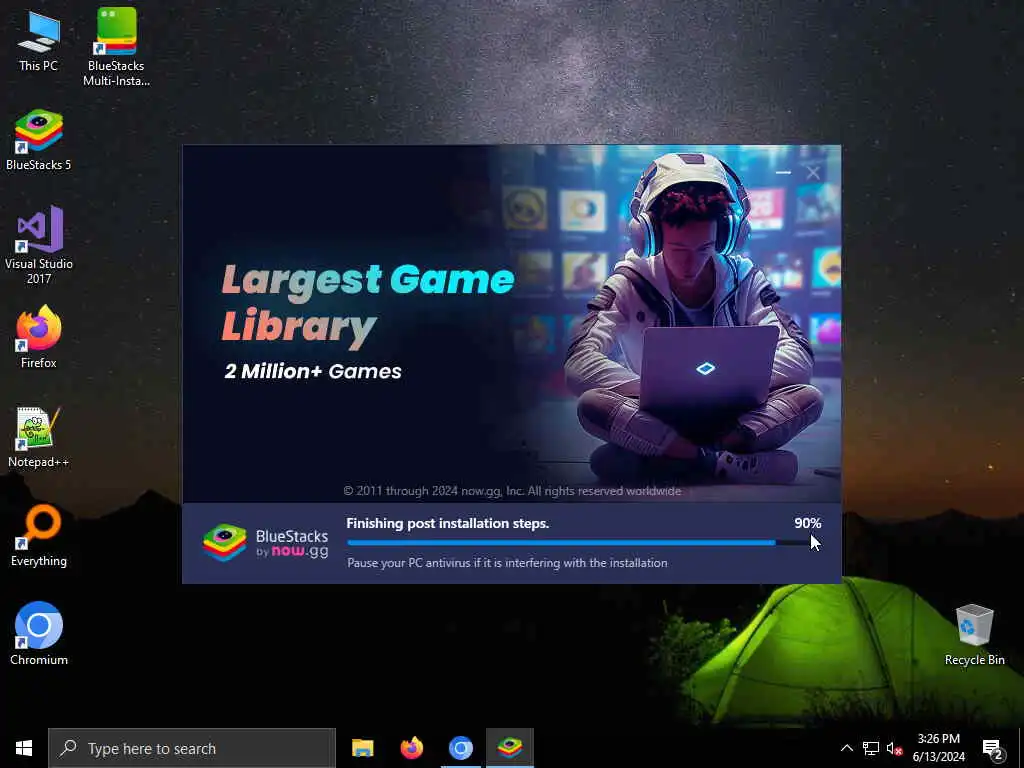Click the Windows Start button
Image resolution: width=1024 pixels, height=768 pixels.
click(x=24, y=748)
